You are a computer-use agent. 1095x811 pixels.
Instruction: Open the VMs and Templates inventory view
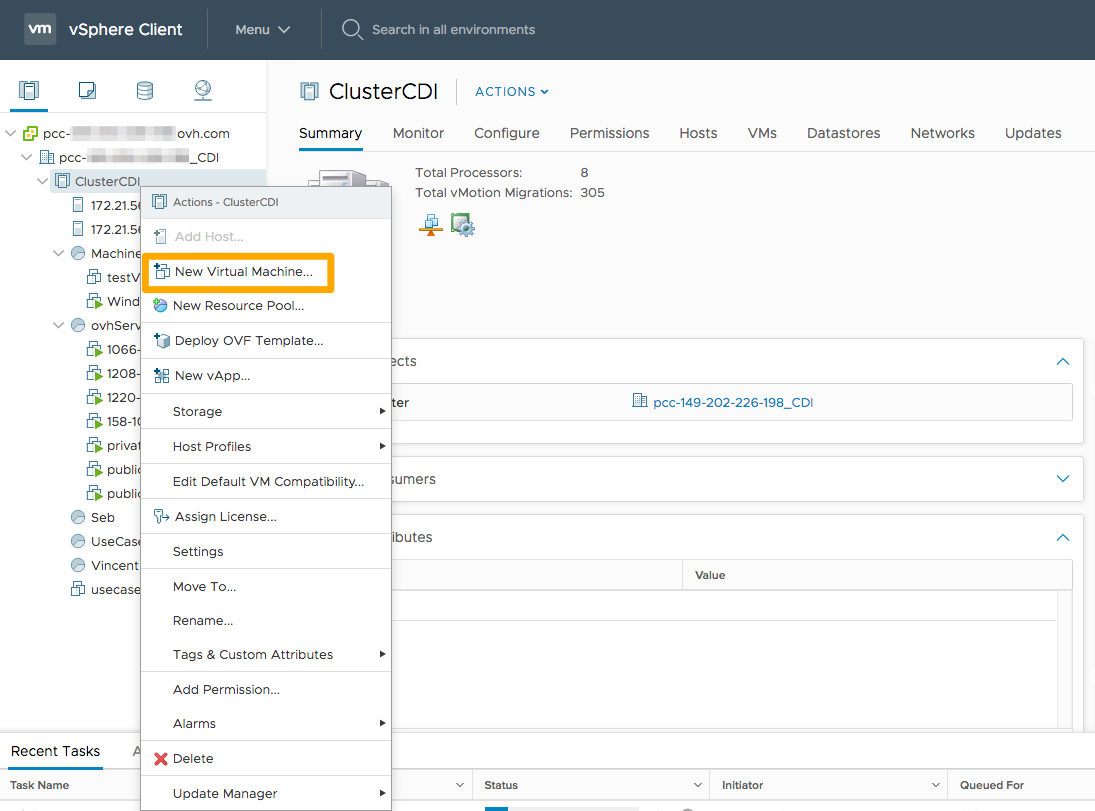pos(87,90)
